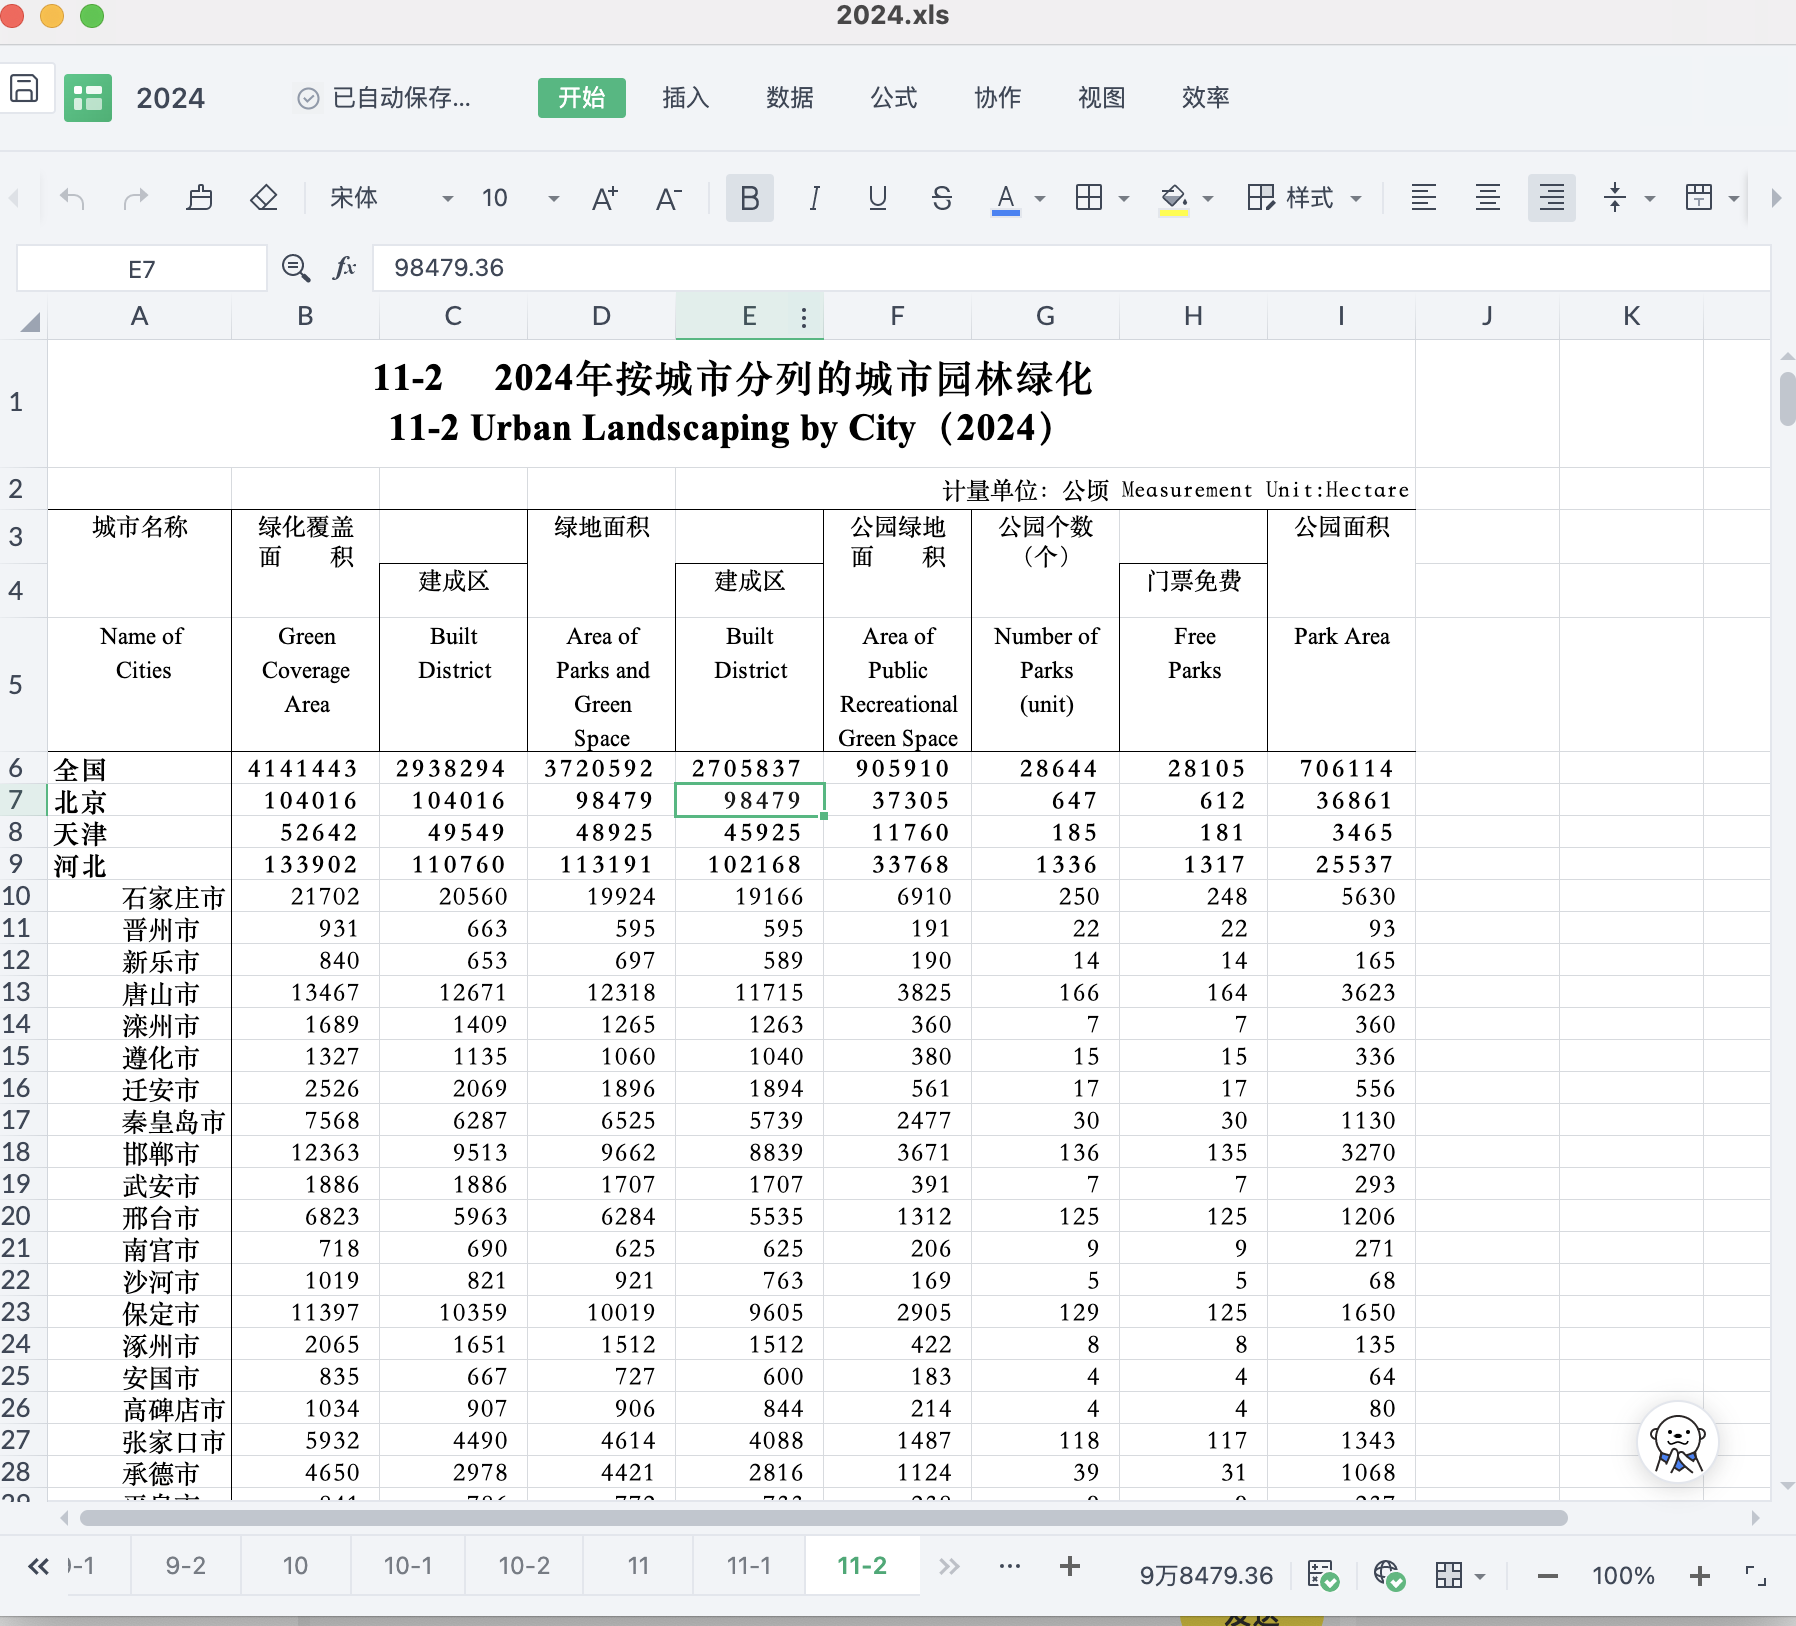Toggle strikethrough formatting
Screen dimensions: 1796x1626
coord(941,198)
